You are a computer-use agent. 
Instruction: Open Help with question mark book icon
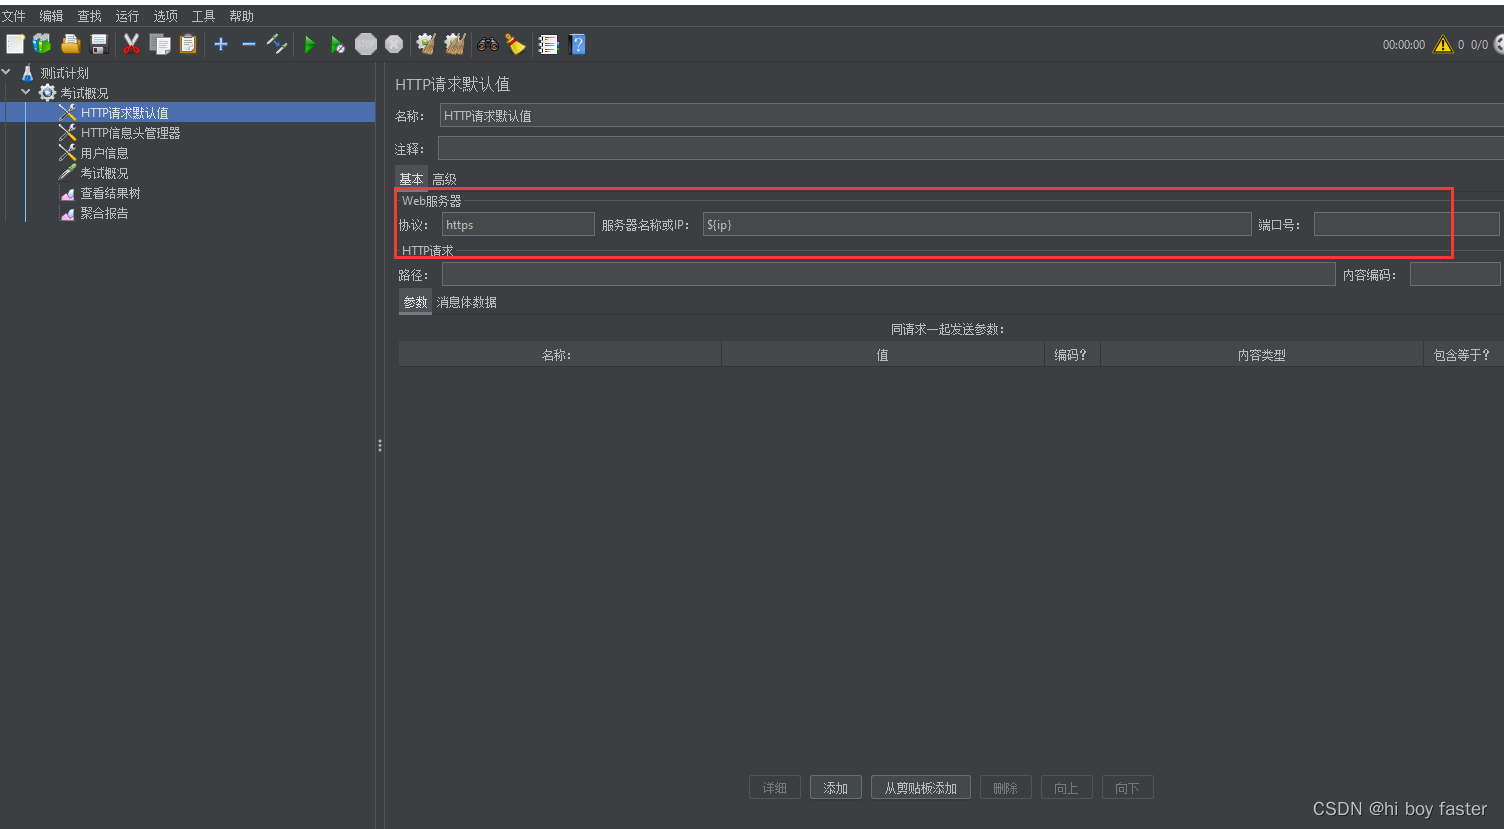tap(577, 44)
